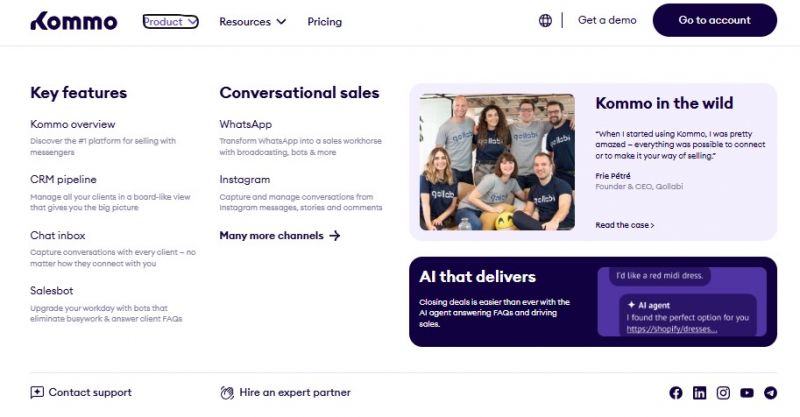
Task: Click the https://shopify/dresses link in chat preview
Action: click(x=671, y=329)
